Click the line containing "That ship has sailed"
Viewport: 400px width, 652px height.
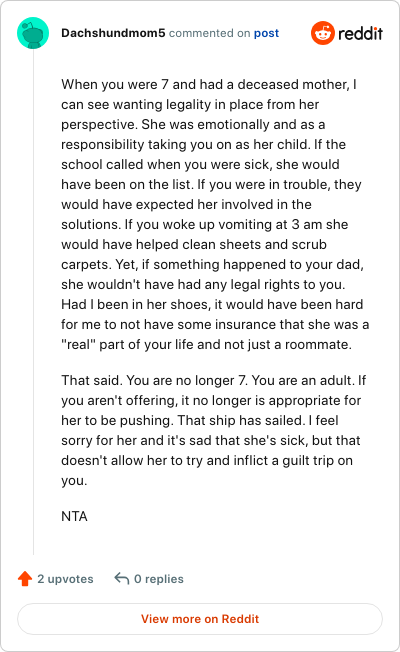[x=200, y=420]
